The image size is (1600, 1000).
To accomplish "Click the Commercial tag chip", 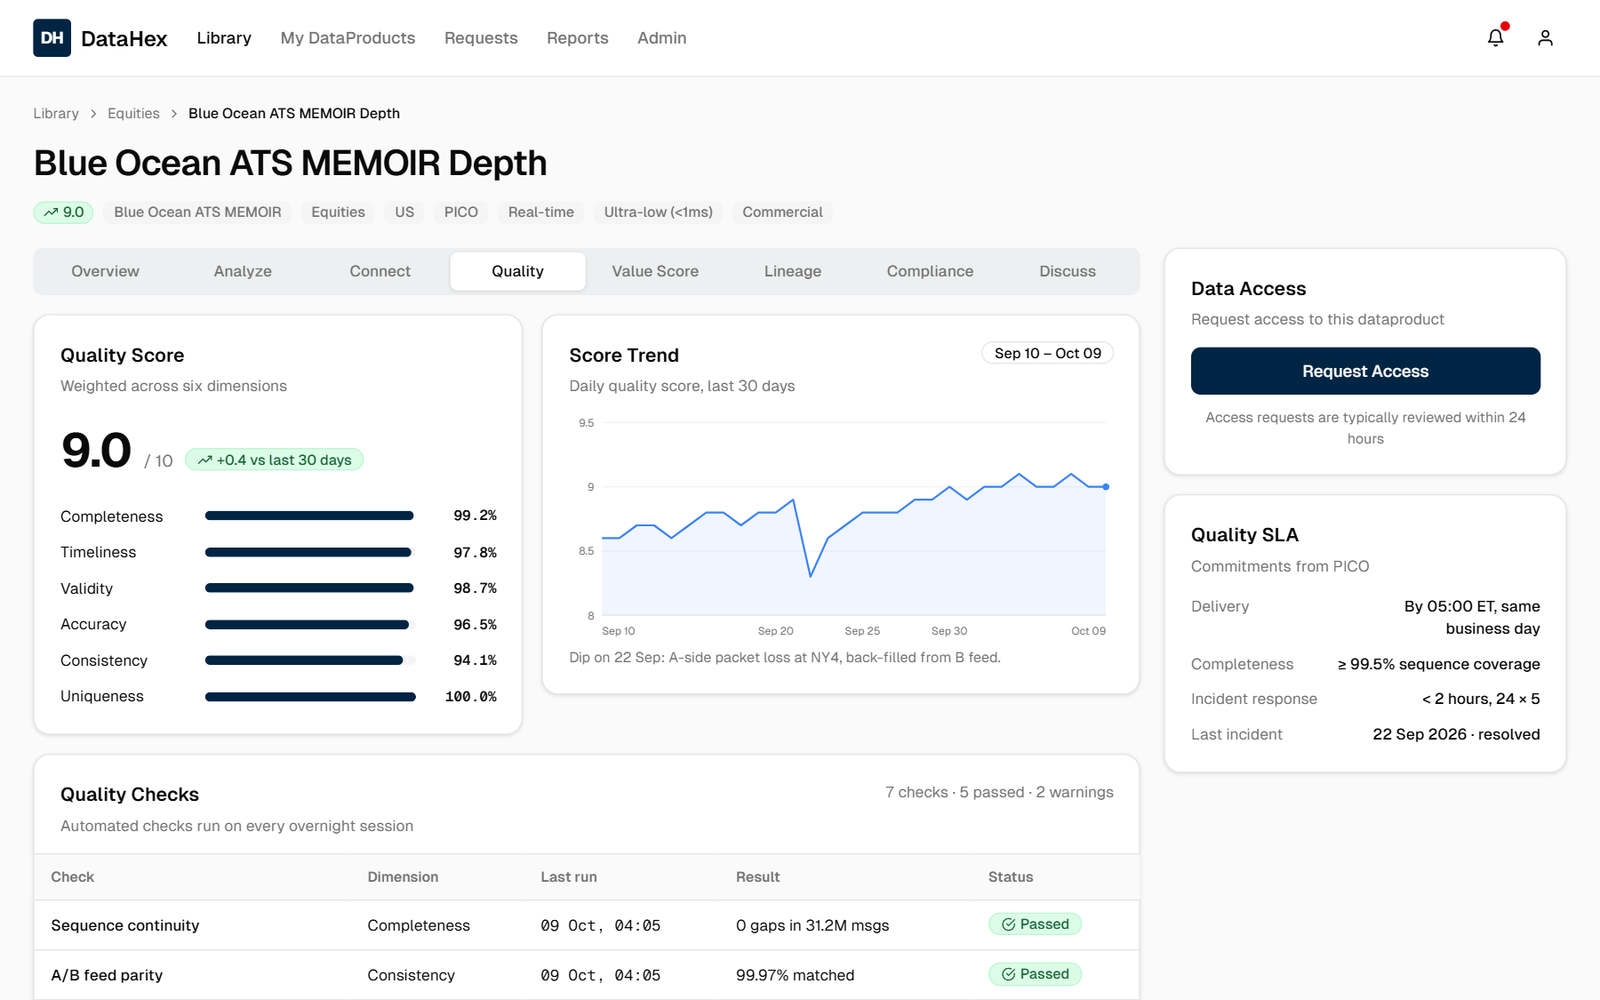I will [783, 212].
